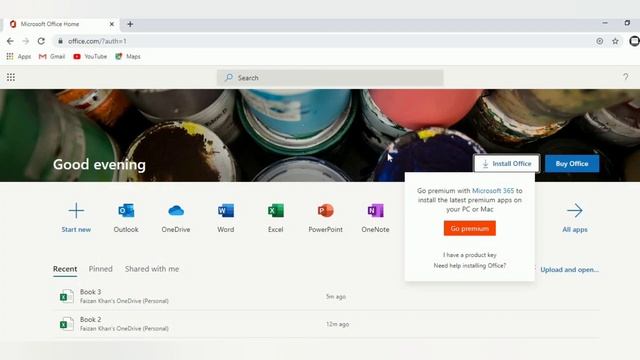Image resolution: width=640 pixels, height=360 pixels.
Task: Click the Good evening greeting text
Action: 99,164
